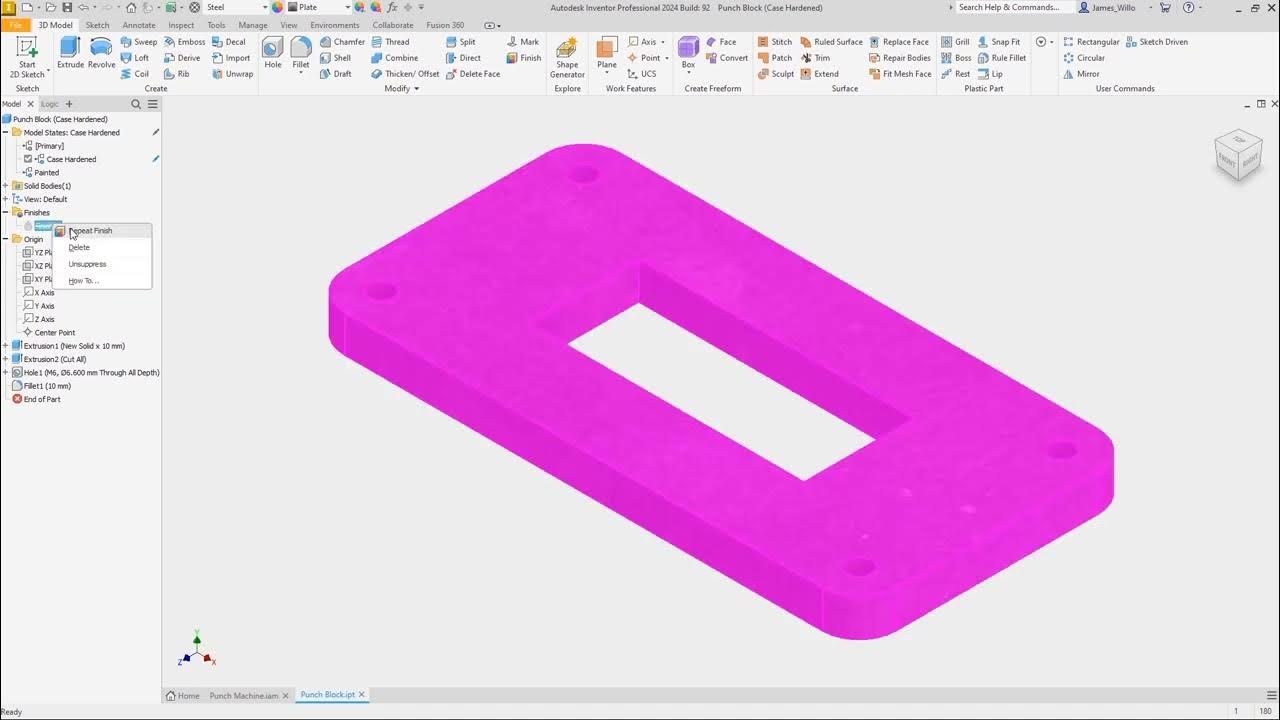1280x720 pixels.
Task: Apply the Chamfer tool
Action: [342, 42]
